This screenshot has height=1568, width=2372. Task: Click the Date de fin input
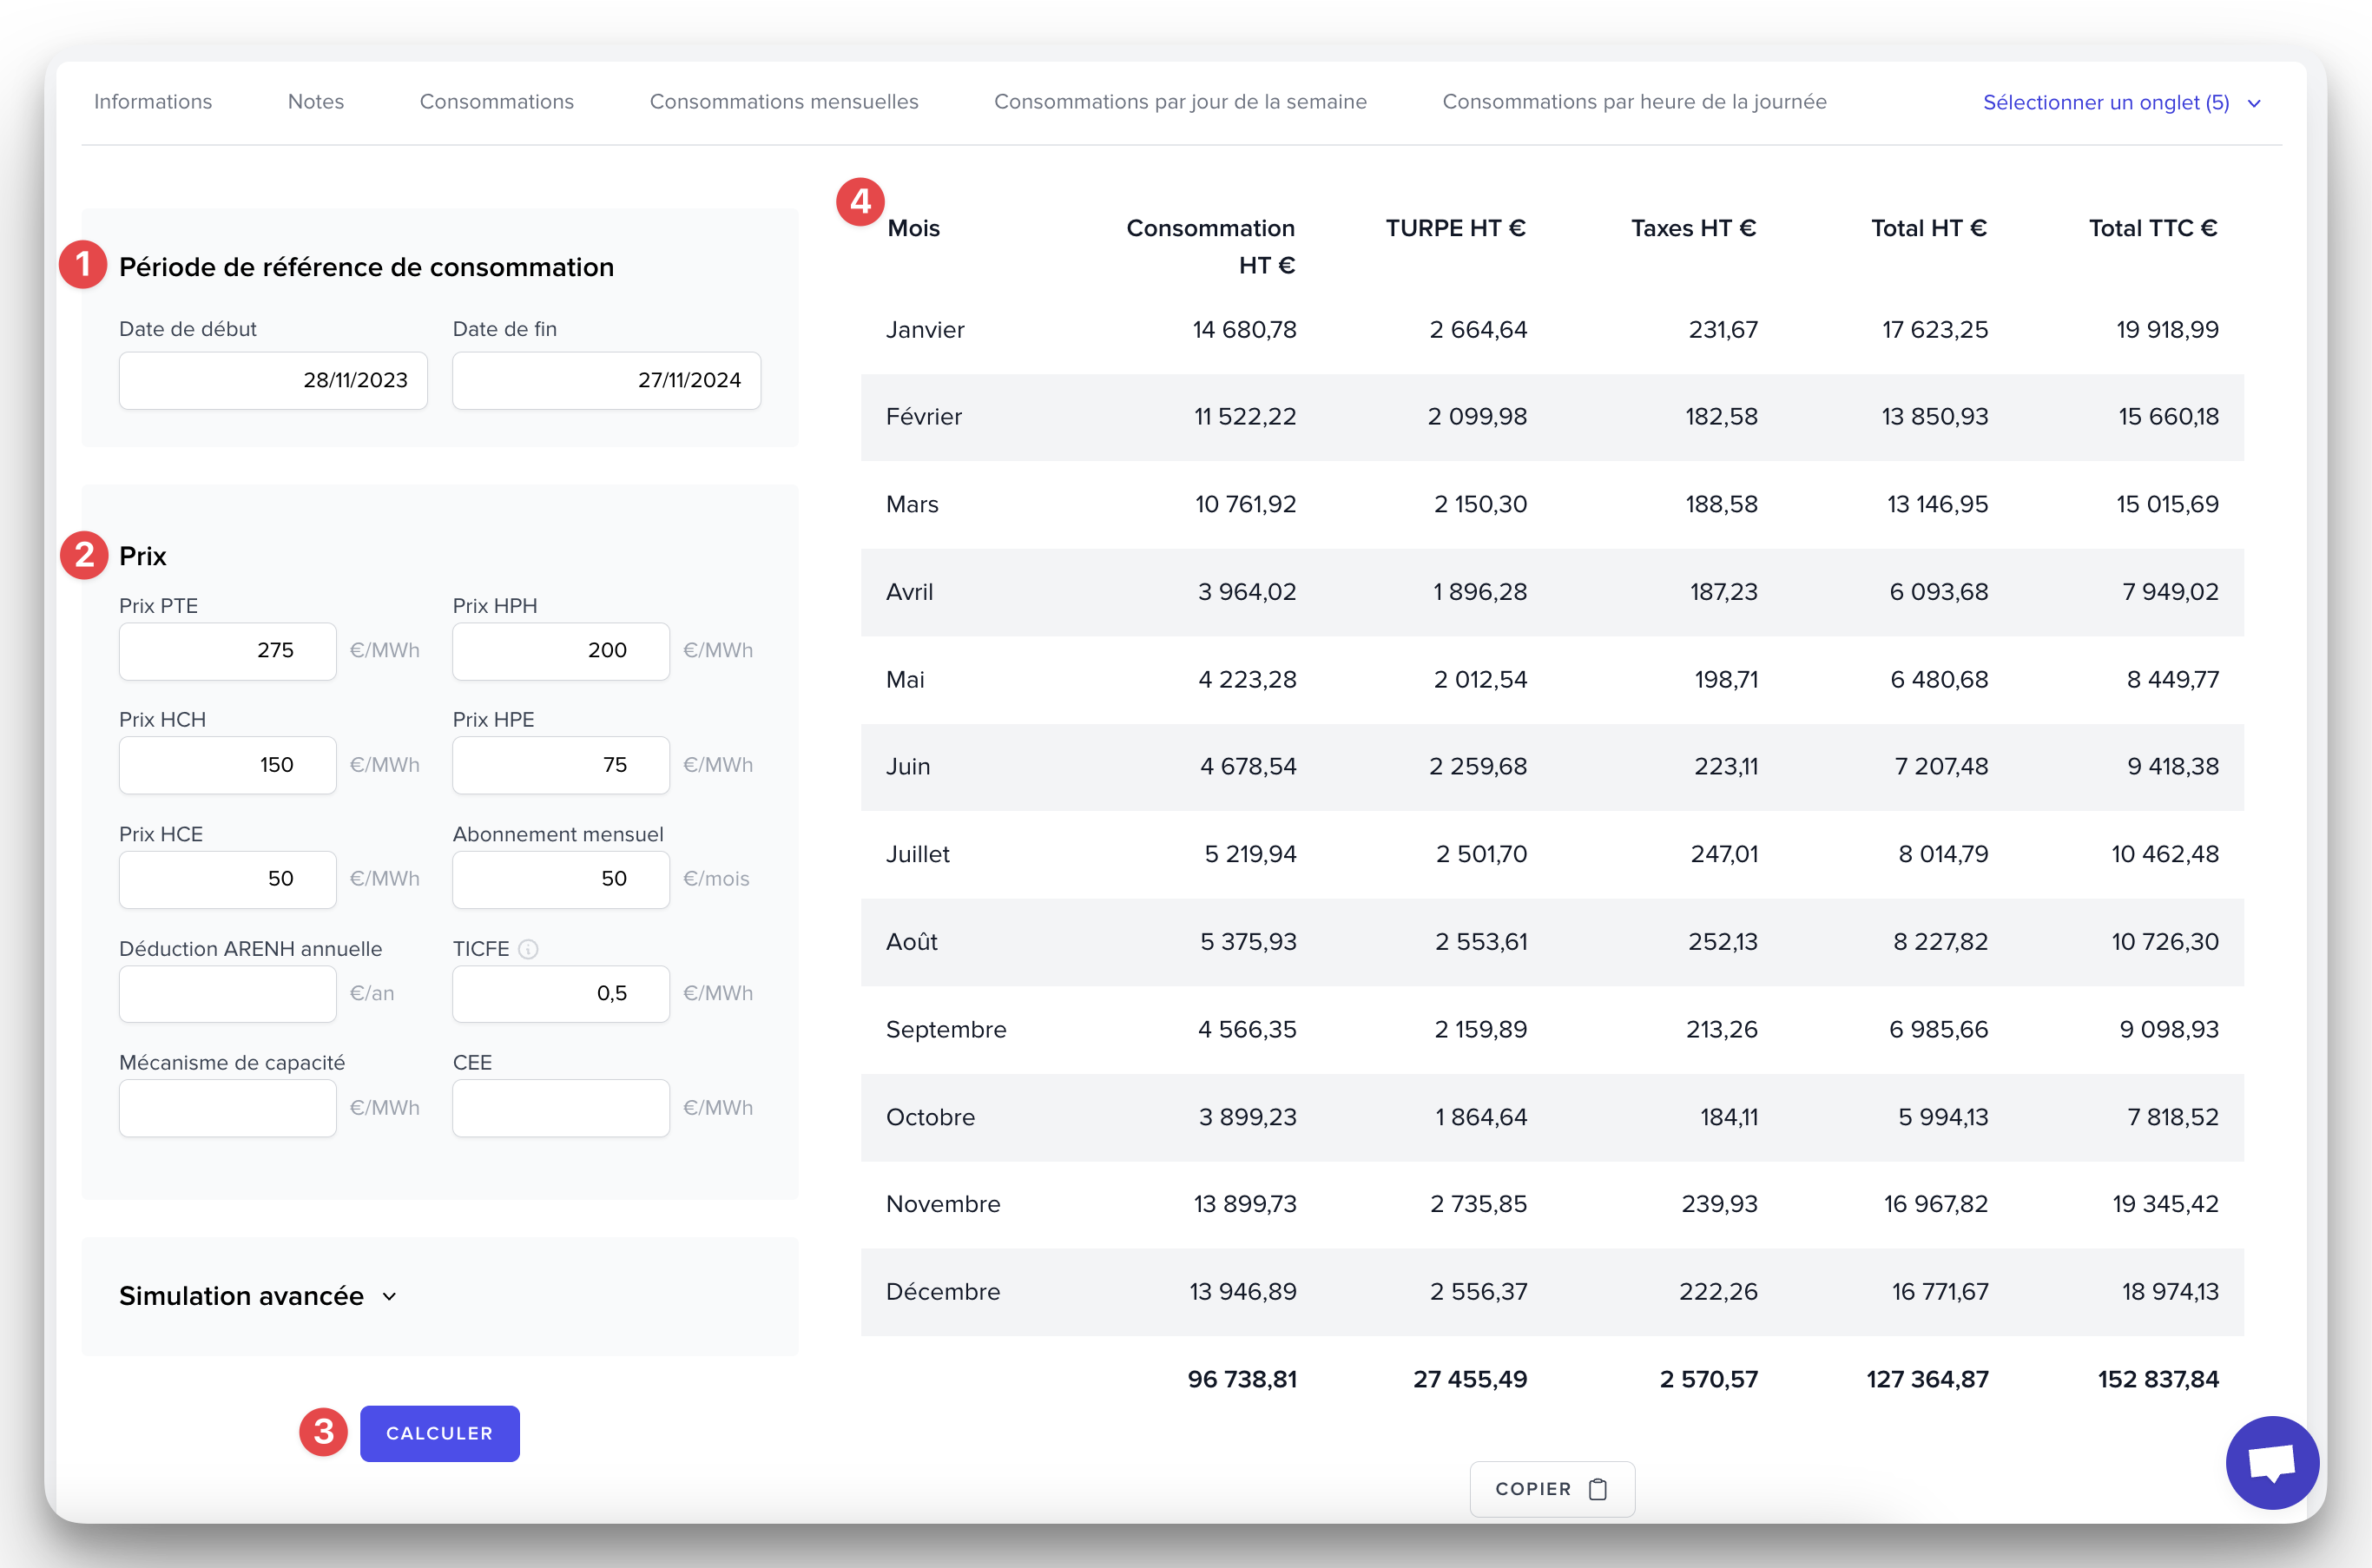coord(606,380)
